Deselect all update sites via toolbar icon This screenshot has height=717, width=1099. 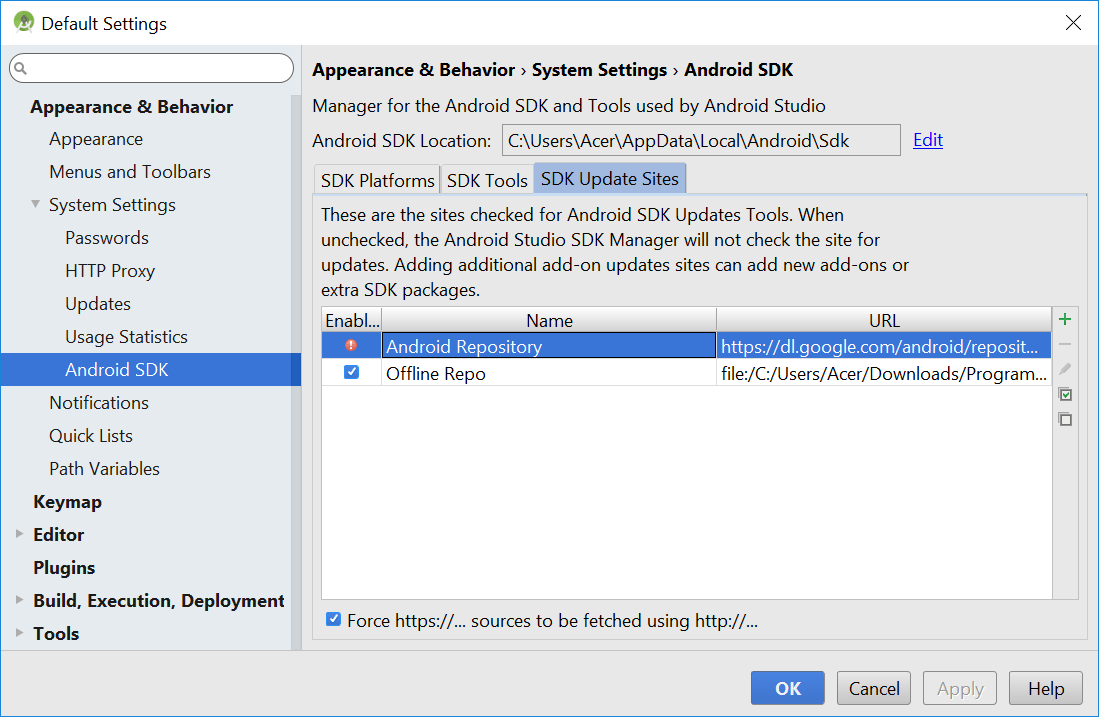pyautogui.click(x=1065, y=419)
